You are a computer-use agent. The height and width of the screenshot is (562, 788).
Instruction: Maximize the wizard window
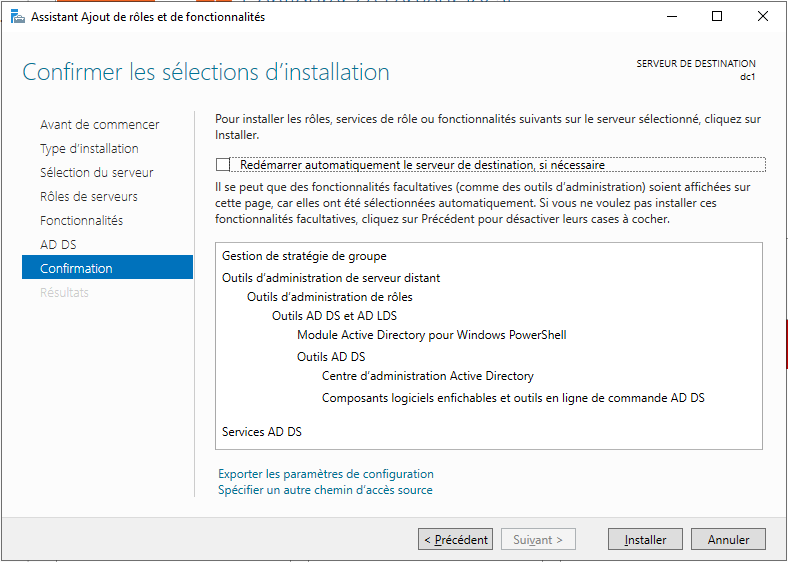717,17
